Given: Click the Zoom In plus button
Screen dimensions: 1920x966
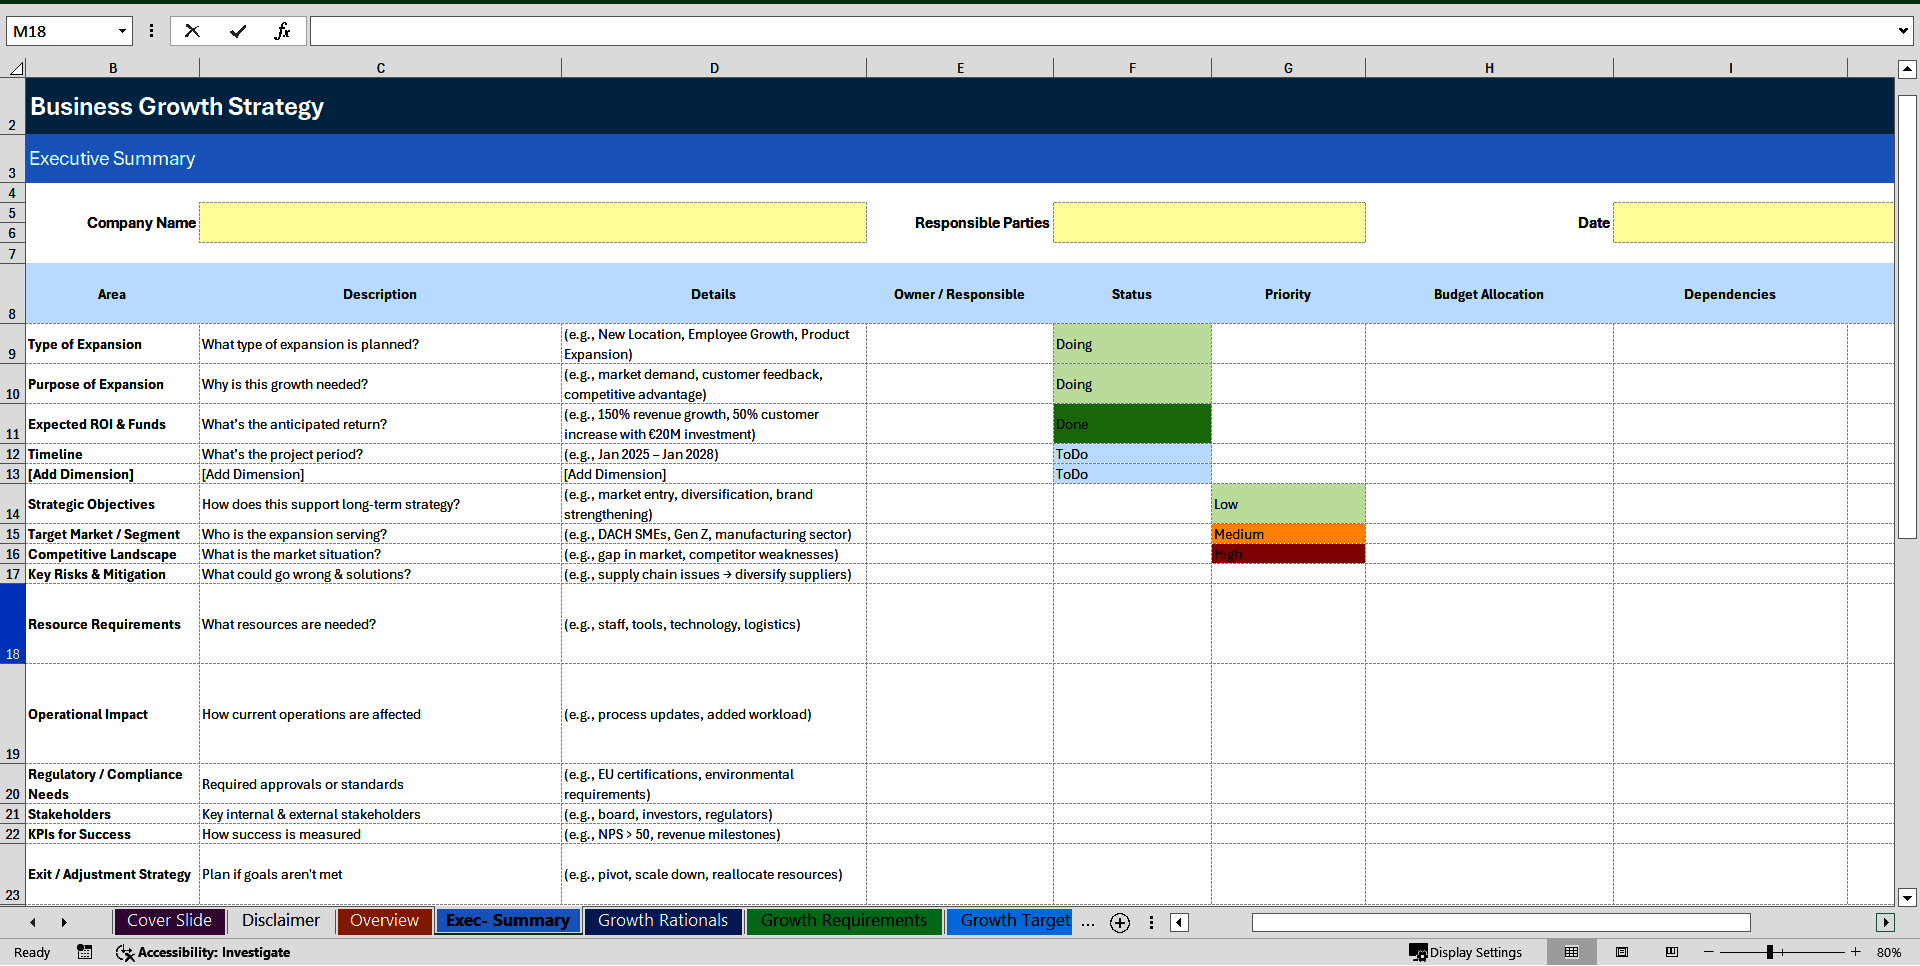Looking at the screenshot, I should 1855,952.
